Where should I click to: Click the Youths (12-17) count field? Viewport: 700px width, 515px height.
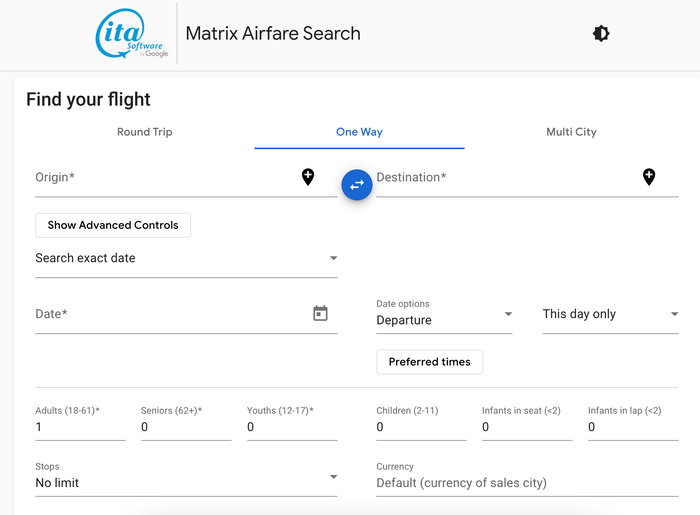[x=292, y=422]
